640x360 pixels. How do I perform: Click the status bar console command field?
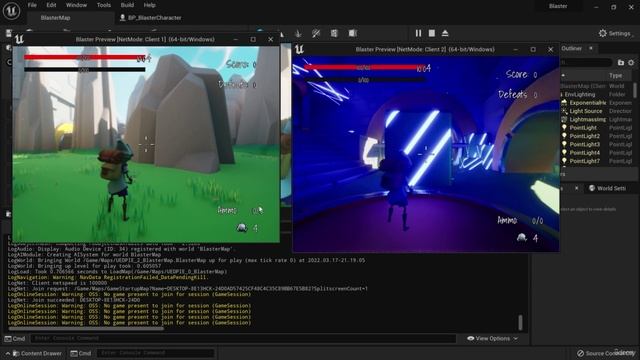155,353
